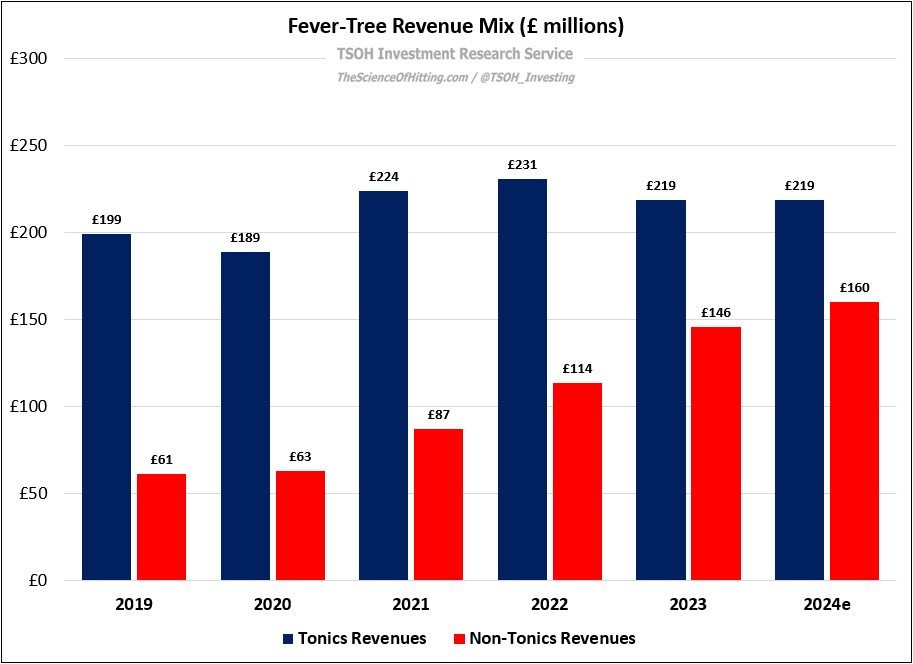This screenshot has width=913, height=664.
Task: Select the 2021 navy tonics bar
Action: (x=384, y=386)
